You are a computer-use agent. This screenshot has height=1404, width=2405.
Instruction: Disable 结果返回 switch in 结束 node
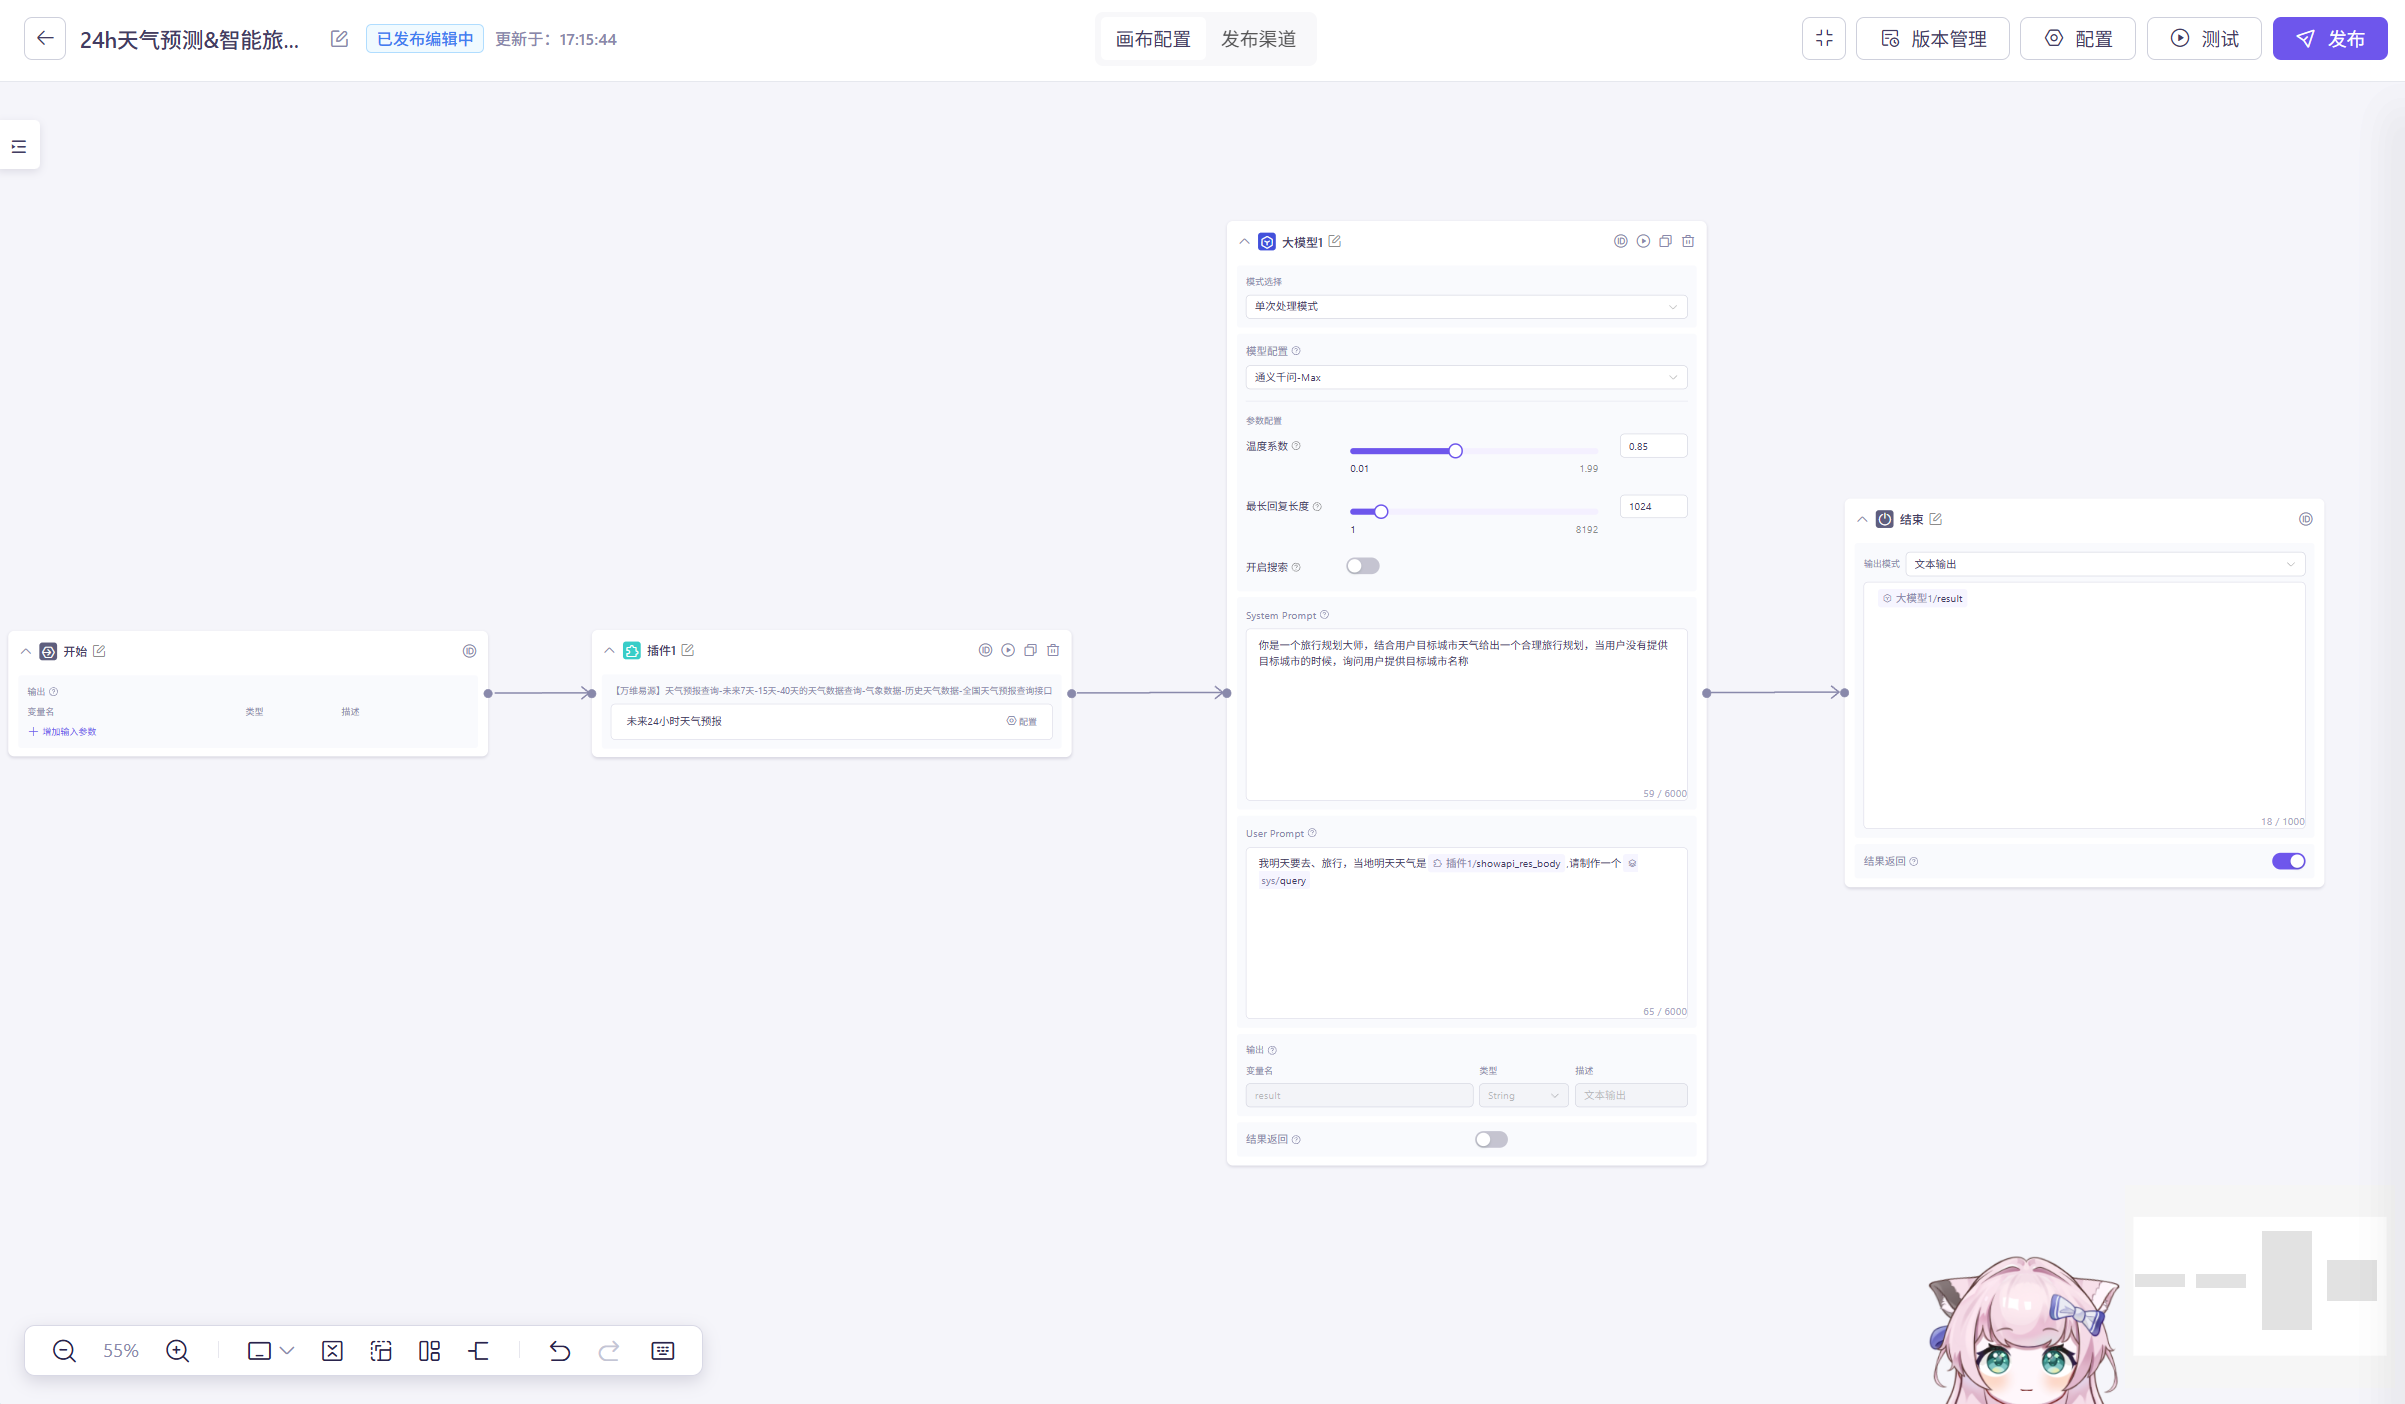(2288, 861)
